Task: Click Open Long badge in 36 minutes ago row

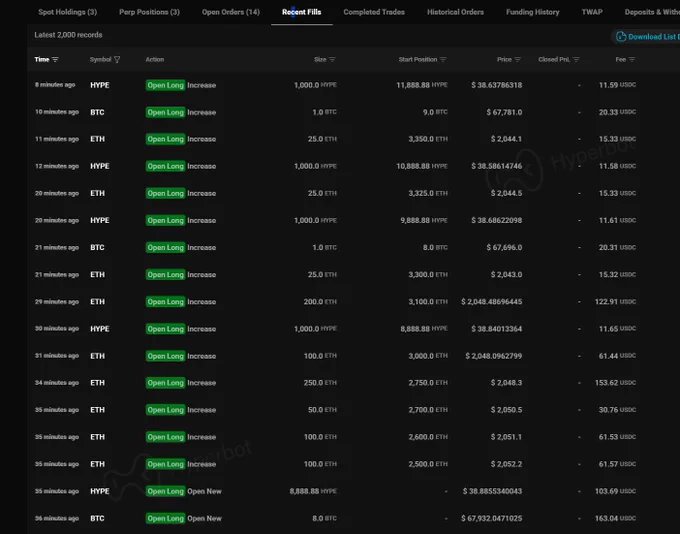Action: pyautogui.click(x=165, y=518)
